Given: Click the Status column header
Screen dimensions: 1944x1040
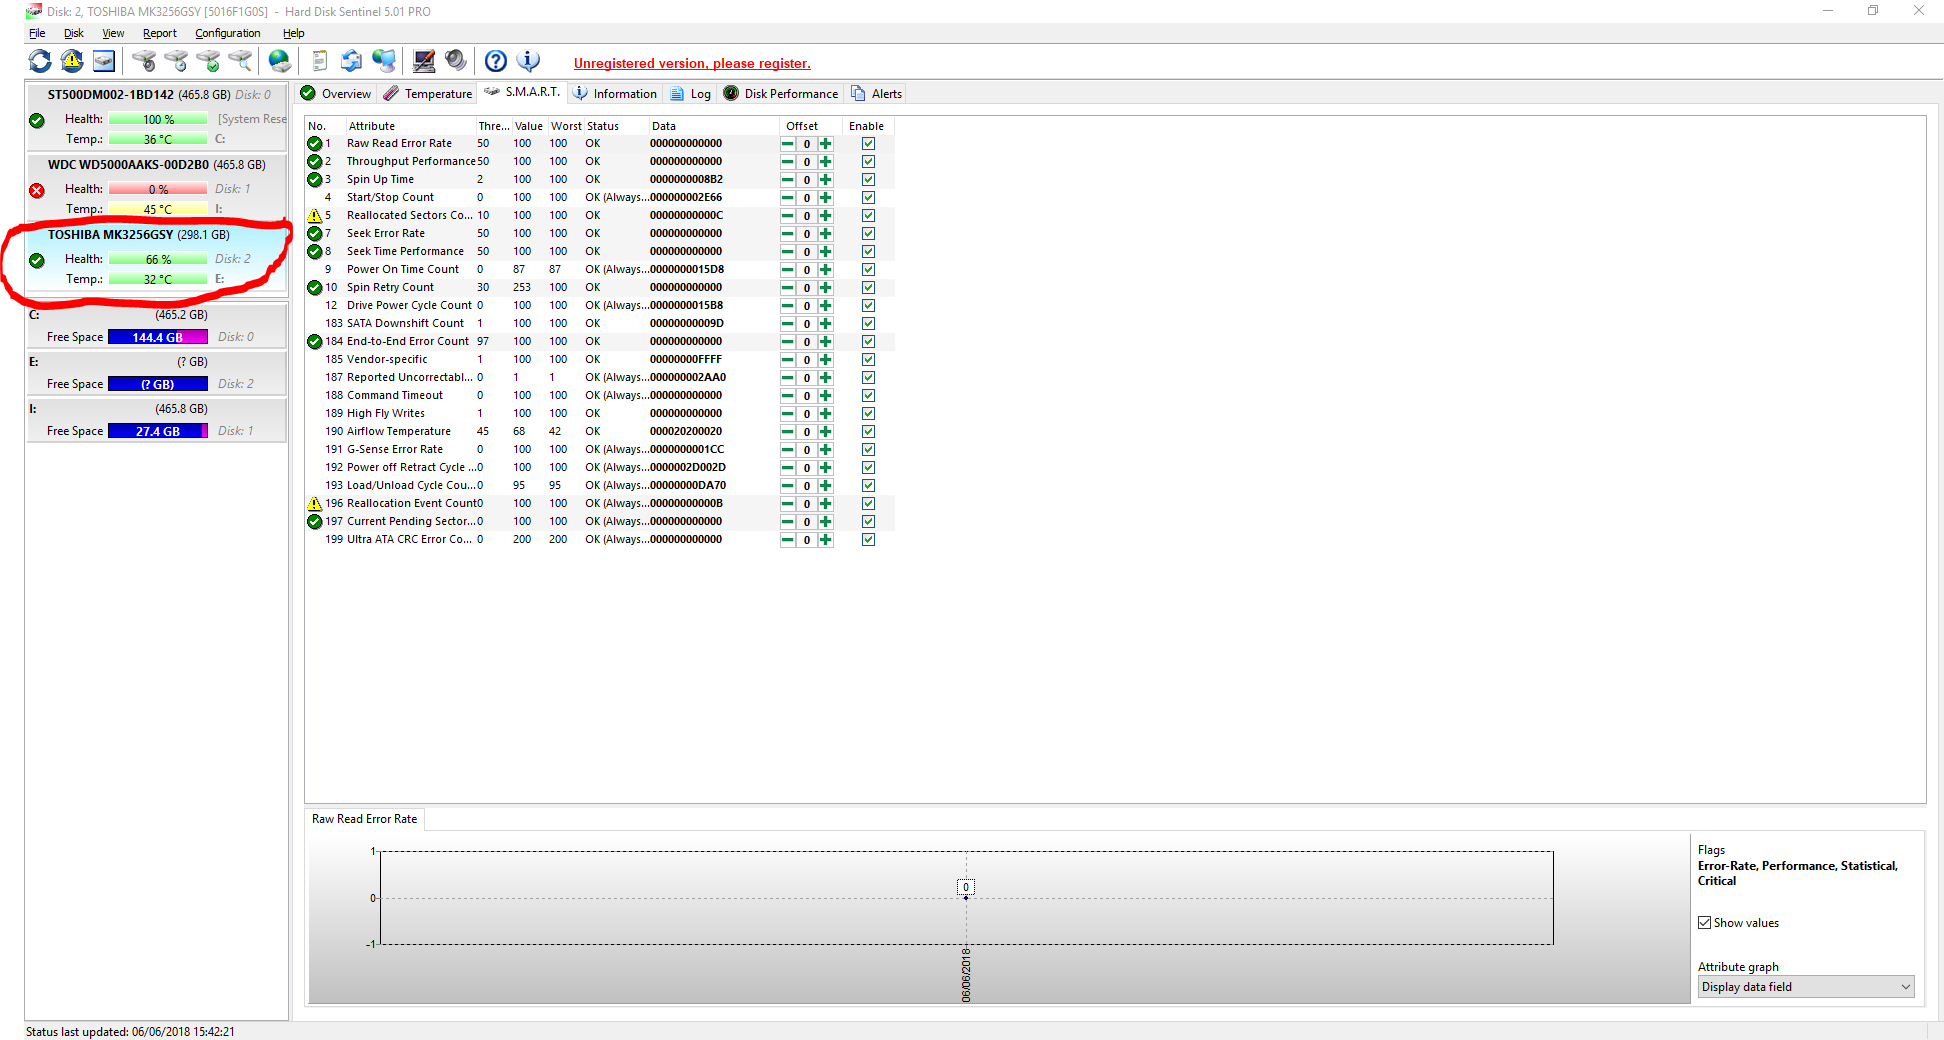Looking at the screenshot, I should 616,126.
